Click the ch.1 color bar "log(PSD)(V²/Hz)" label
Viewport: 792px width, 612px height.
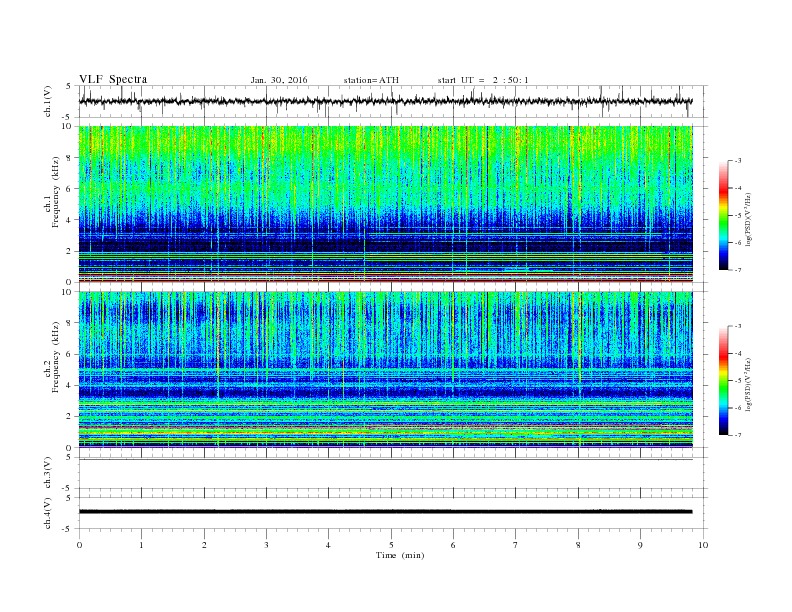pyautogui.click(x=749, y=220)
